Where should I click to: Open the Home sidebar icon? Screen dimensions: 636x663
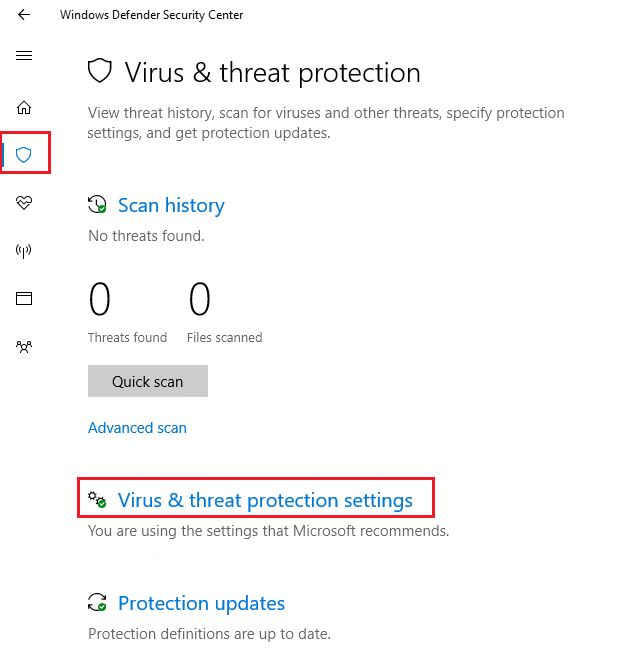[x=24, y=108]
